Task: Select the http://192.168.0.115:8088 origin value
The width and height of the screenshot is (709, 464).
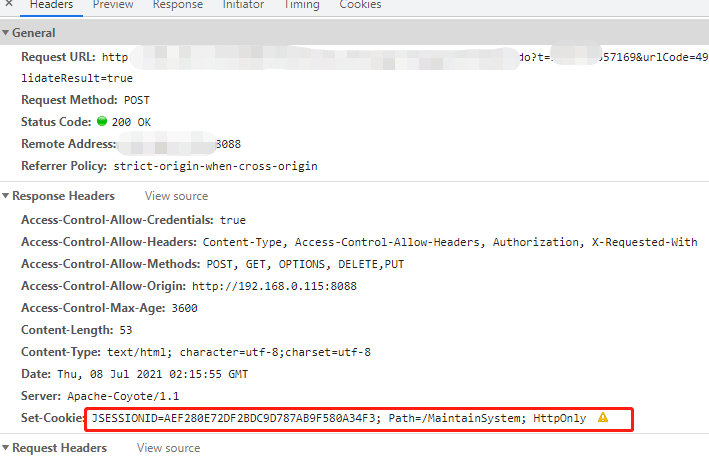Action: 274,286
